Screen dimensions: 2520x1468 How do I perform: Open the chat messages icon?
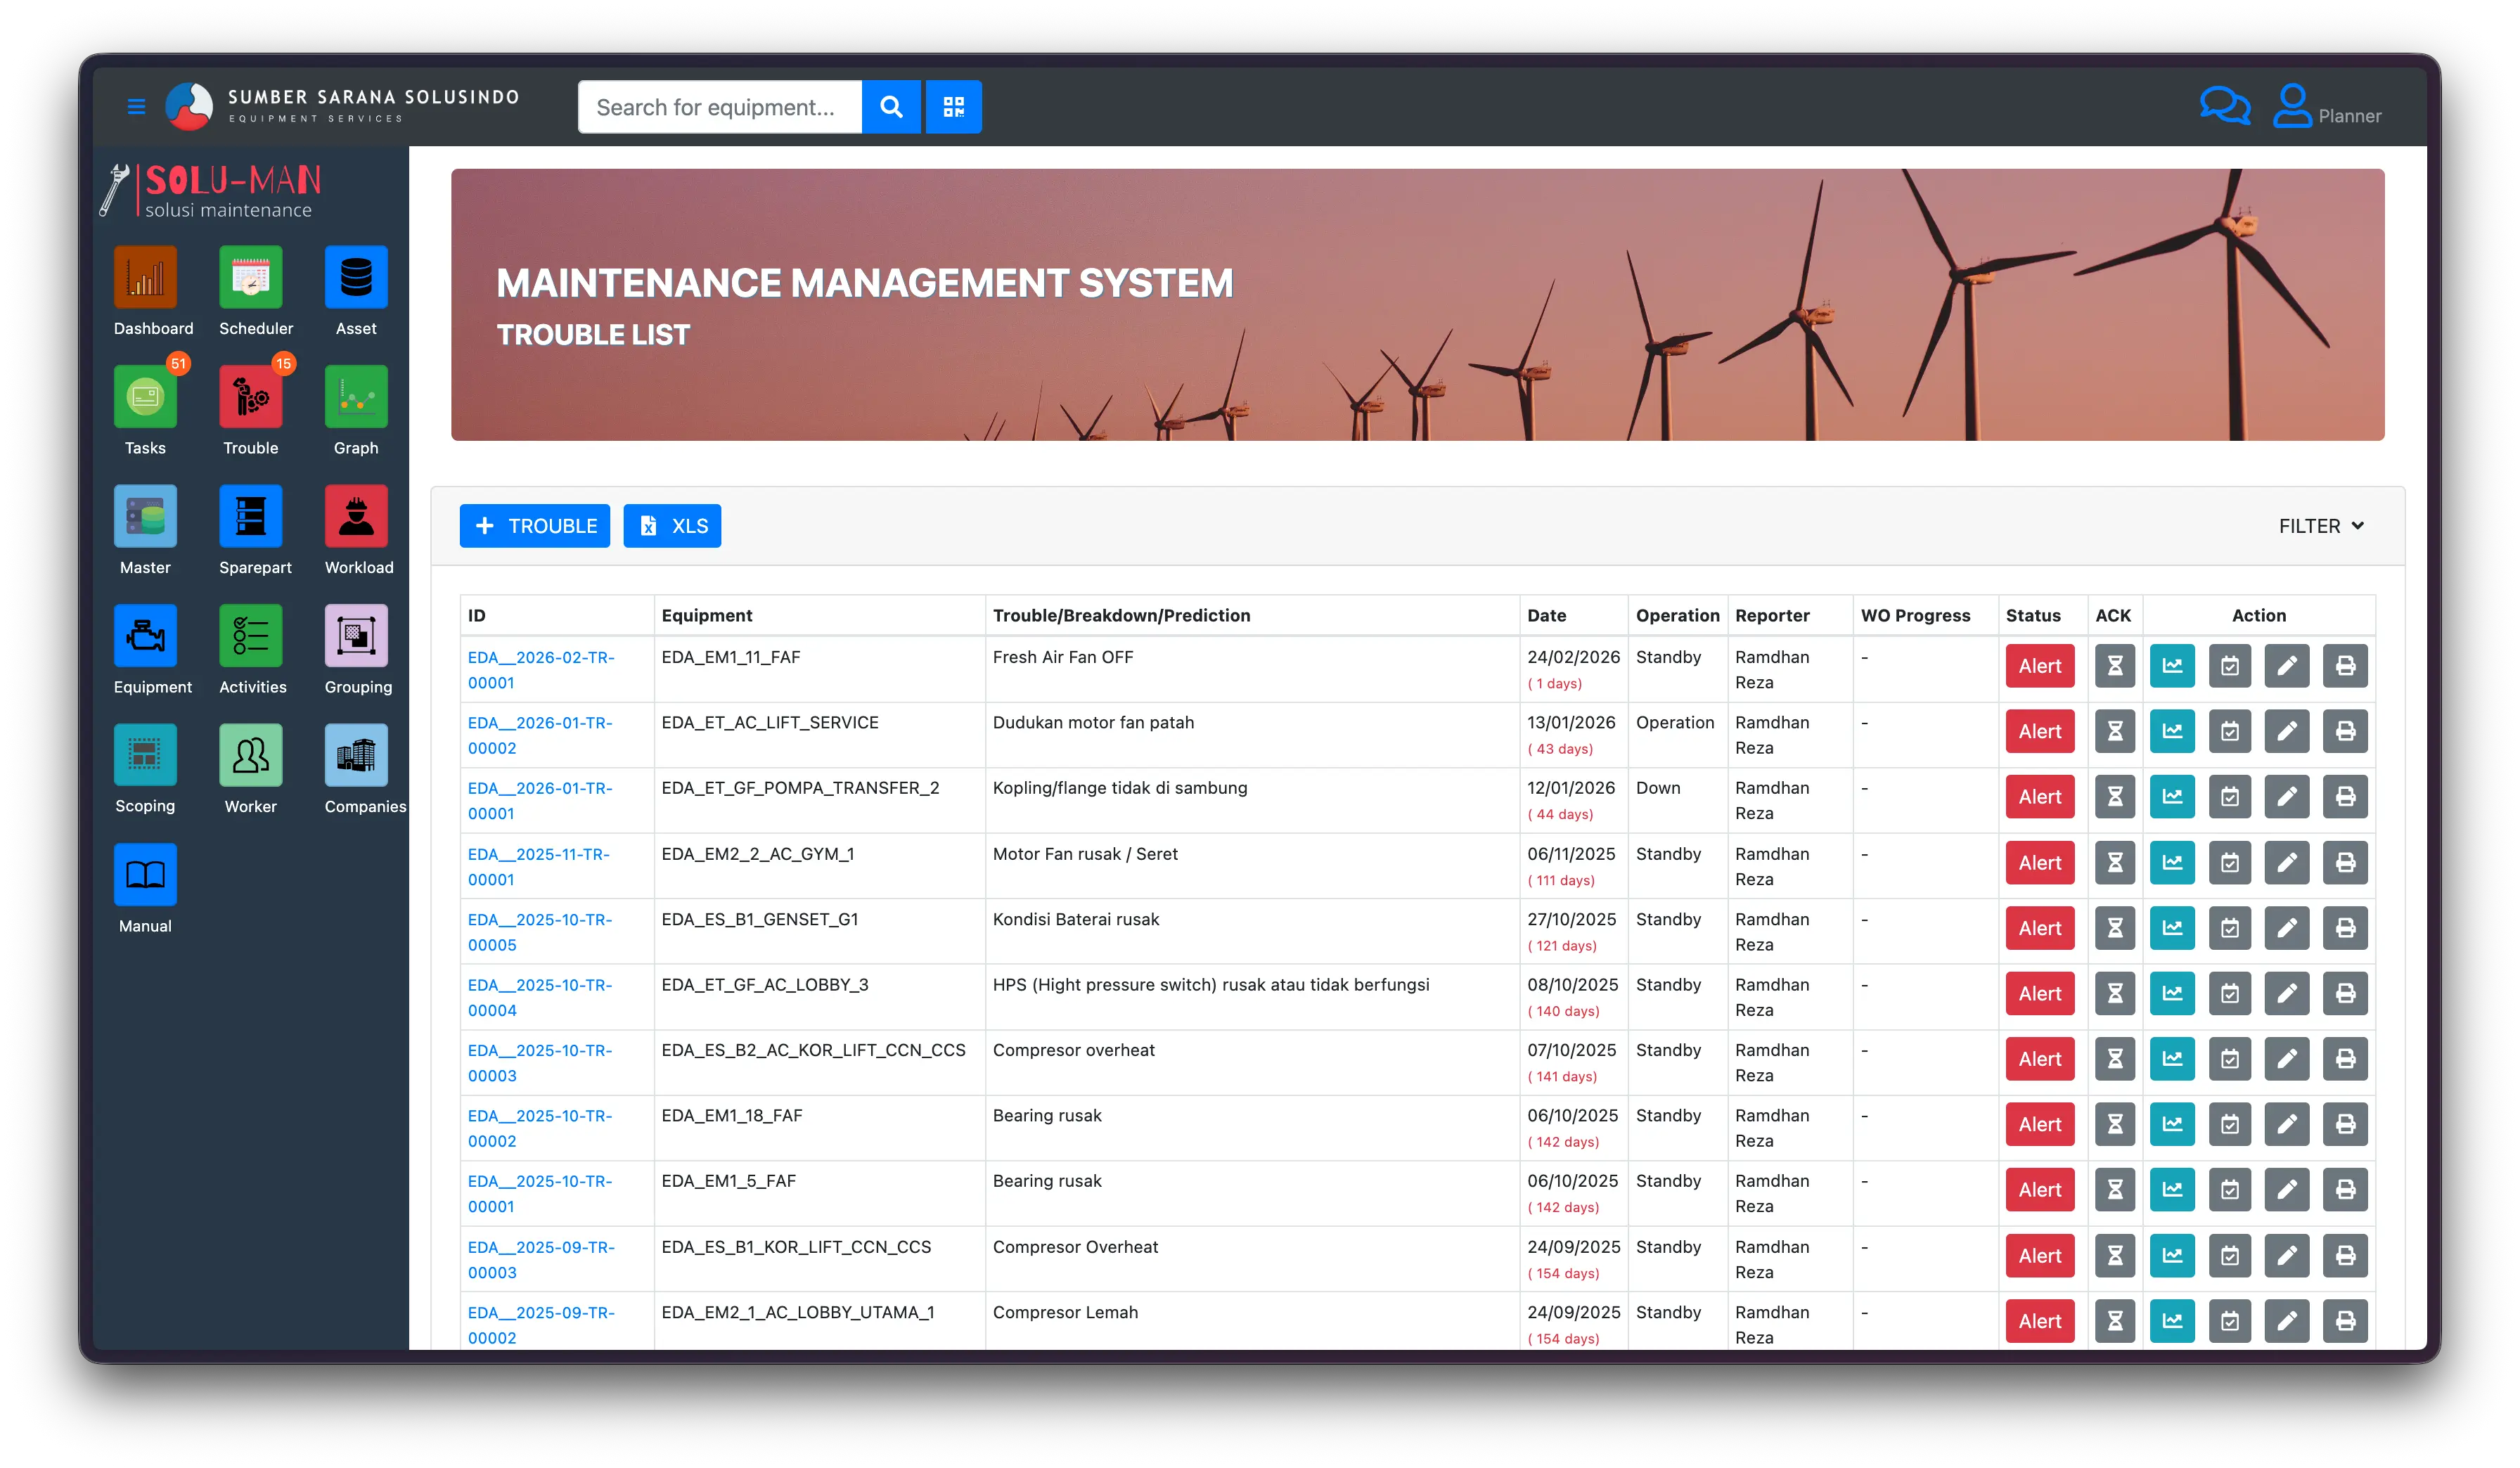[x=2224, y=106]
